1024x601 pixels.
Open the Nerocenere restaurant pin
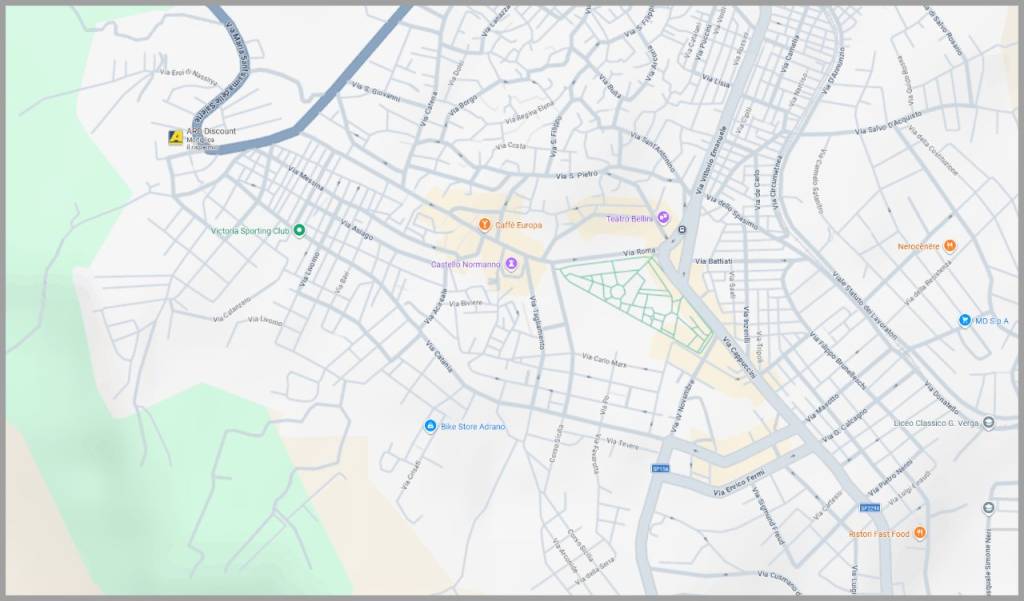950,246
